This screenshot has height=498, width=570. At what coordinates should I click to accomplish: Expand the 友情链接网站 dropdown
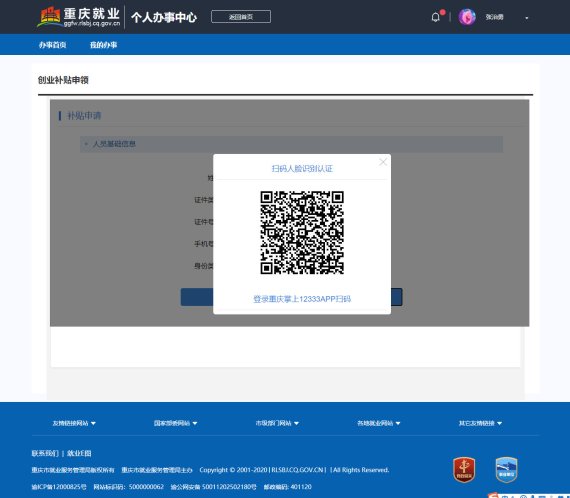click(x=74, y=423)
